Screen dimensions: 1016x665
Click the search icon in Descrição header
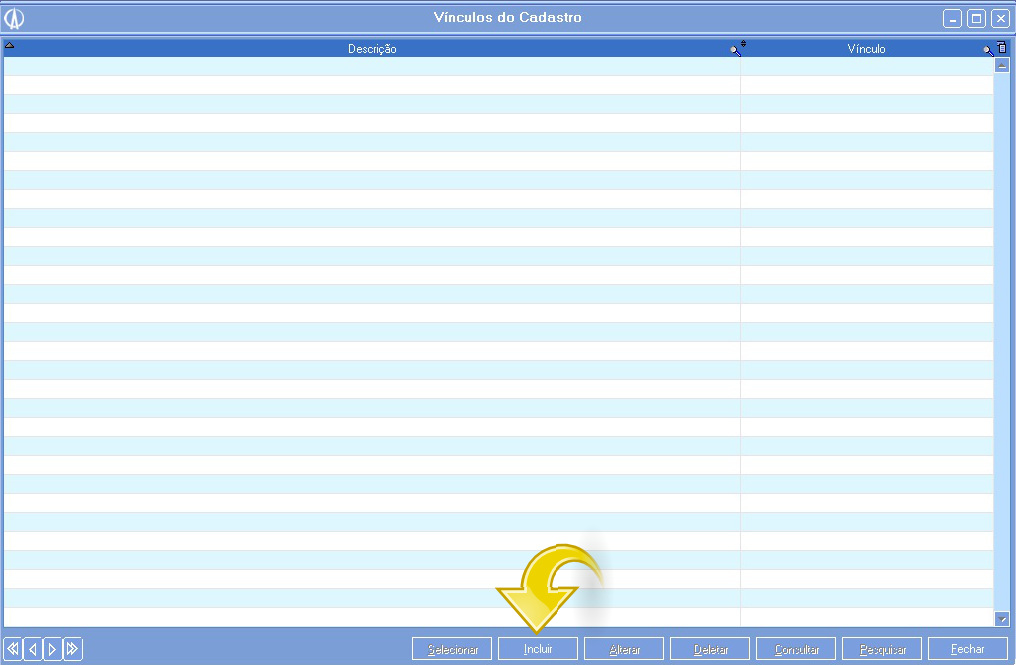[736, 49]
